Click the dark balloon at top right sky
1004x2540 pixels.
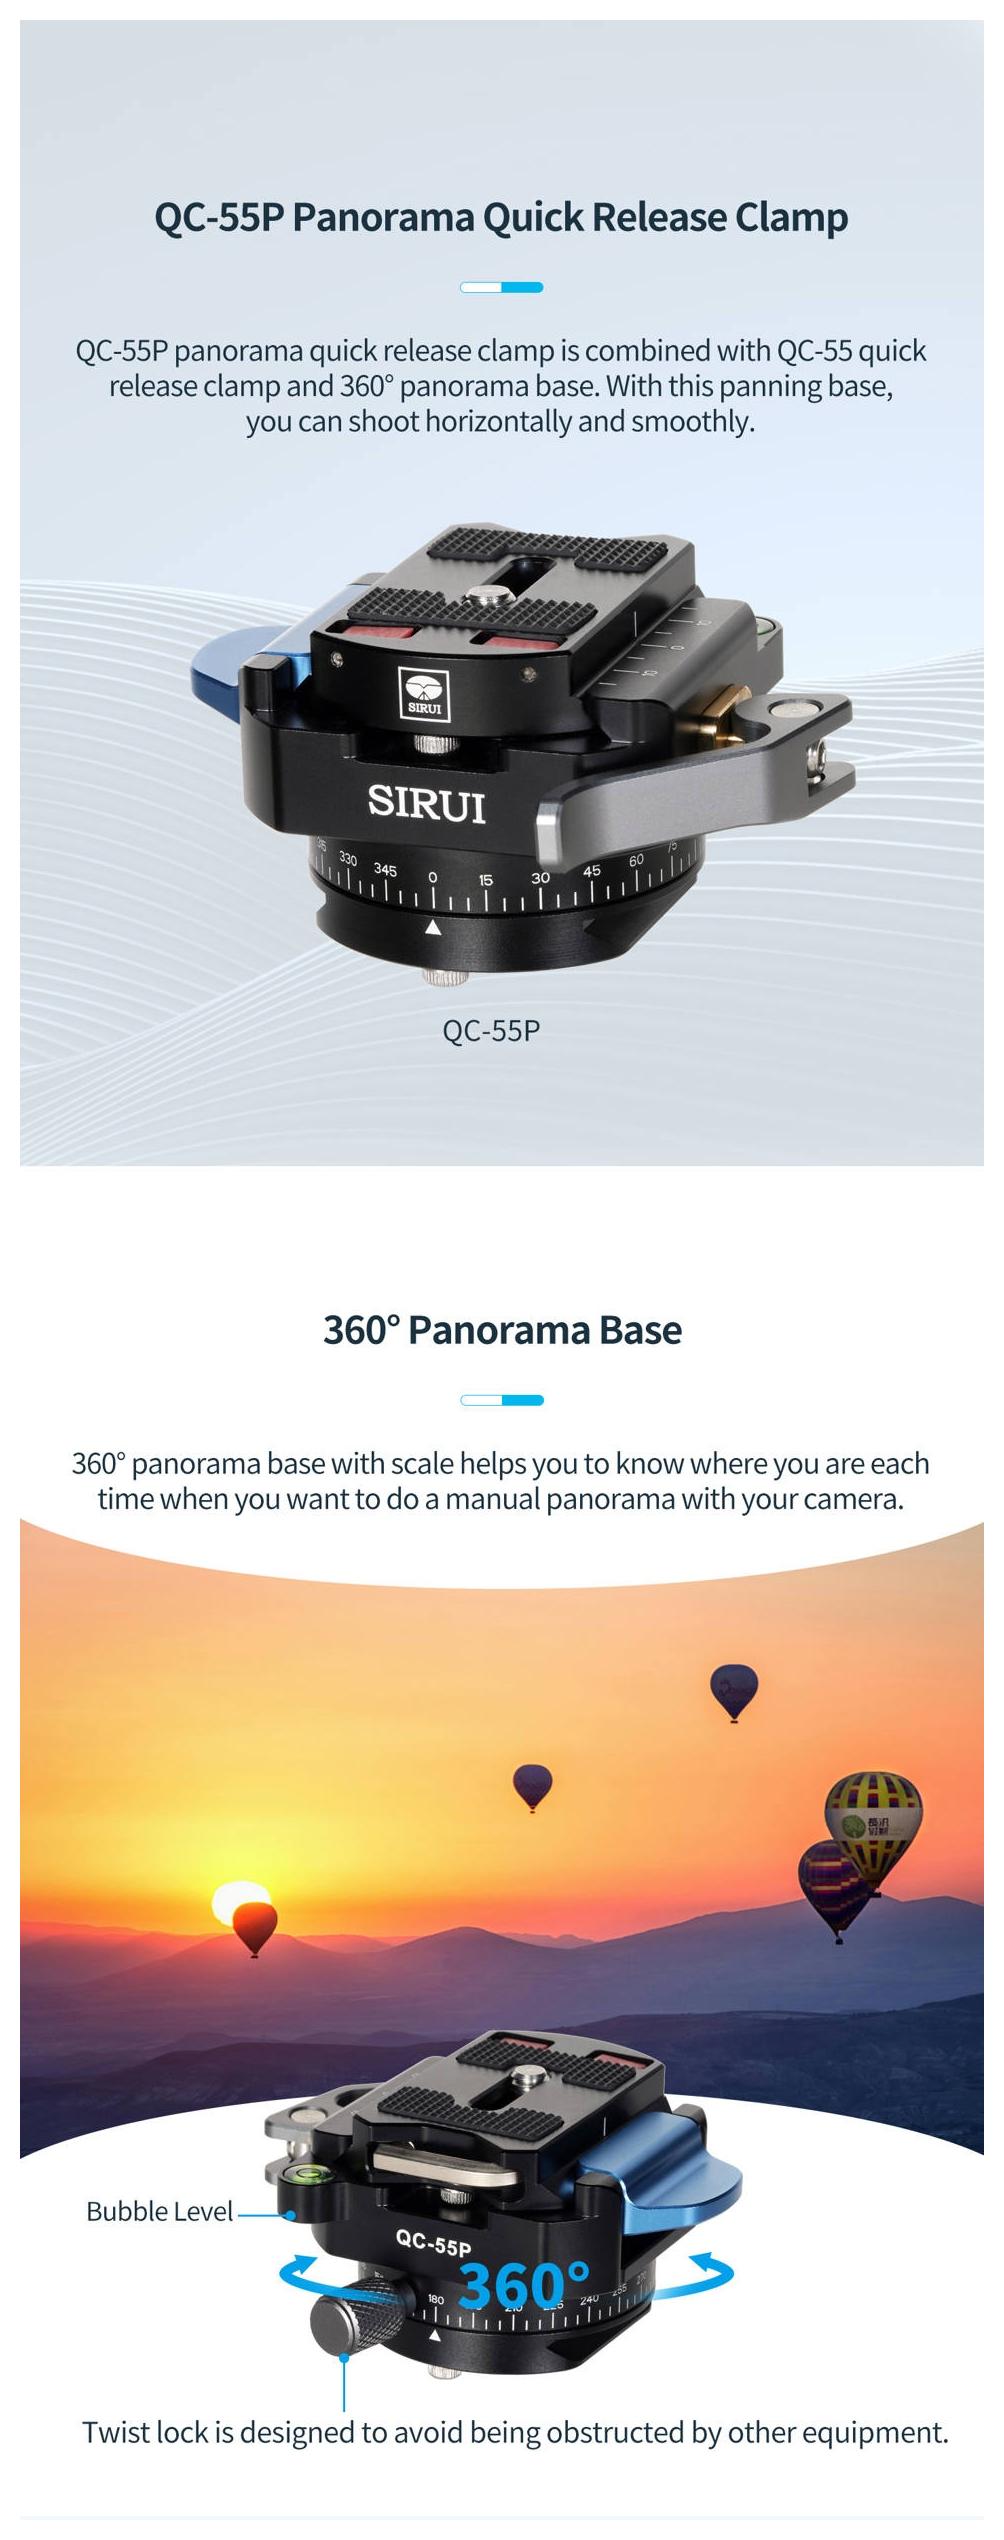[734, 1691]
